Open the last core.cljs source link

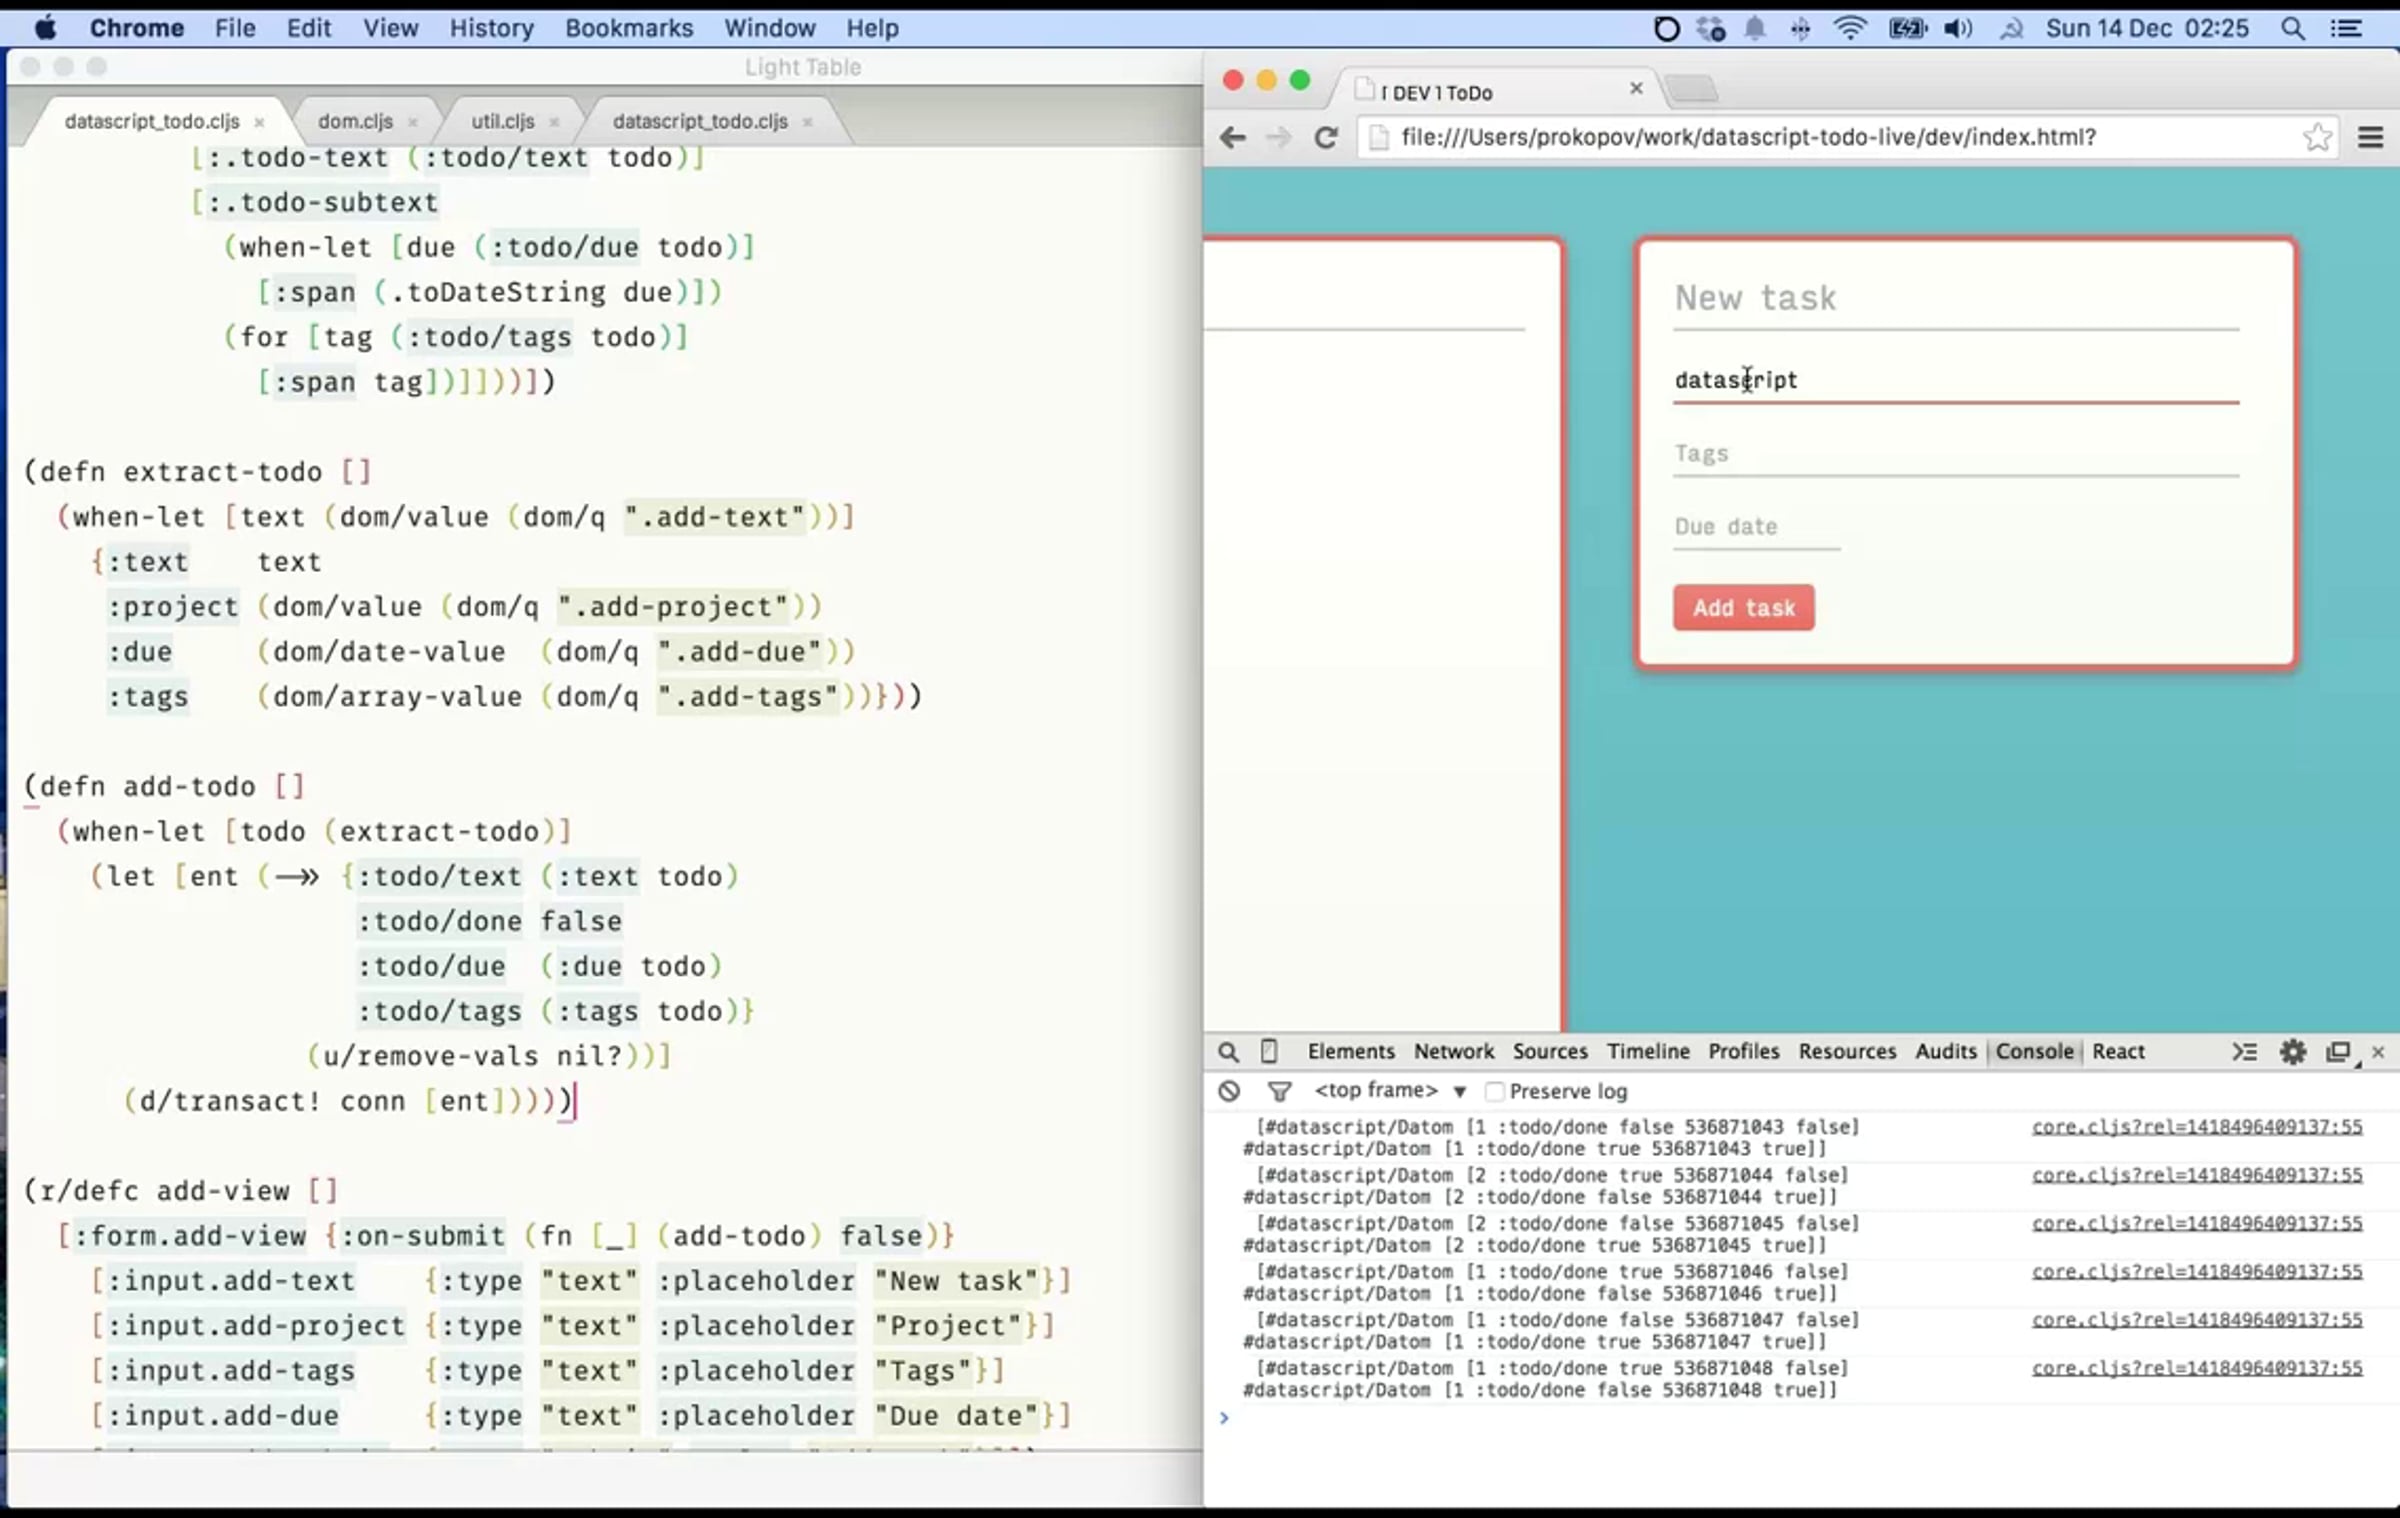pyautogui.click(x=2197, y=1368)
